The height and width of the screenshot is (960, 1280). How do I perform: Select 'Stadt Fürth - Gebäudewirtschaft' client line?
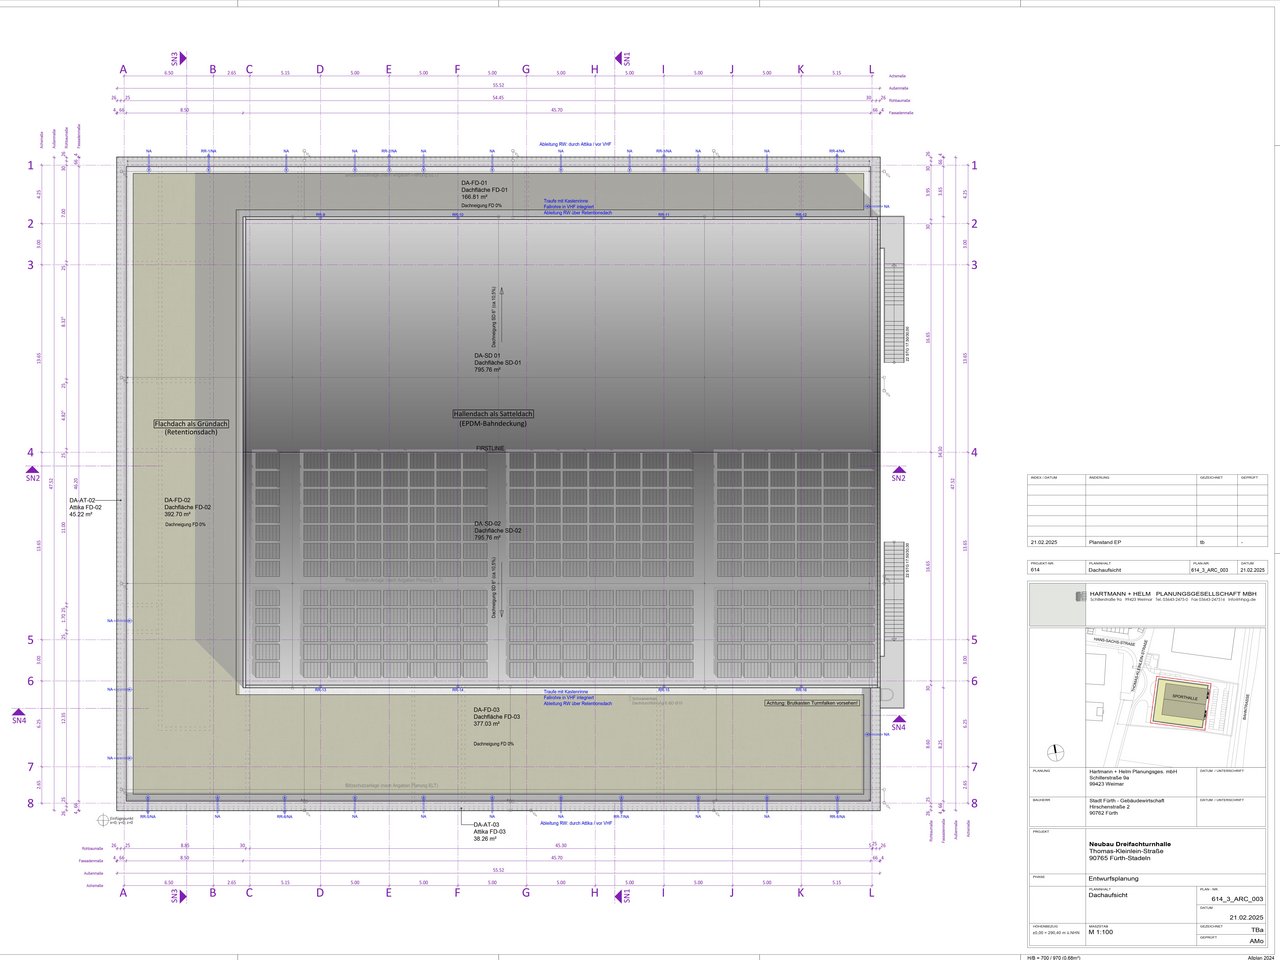[1127, 800]
